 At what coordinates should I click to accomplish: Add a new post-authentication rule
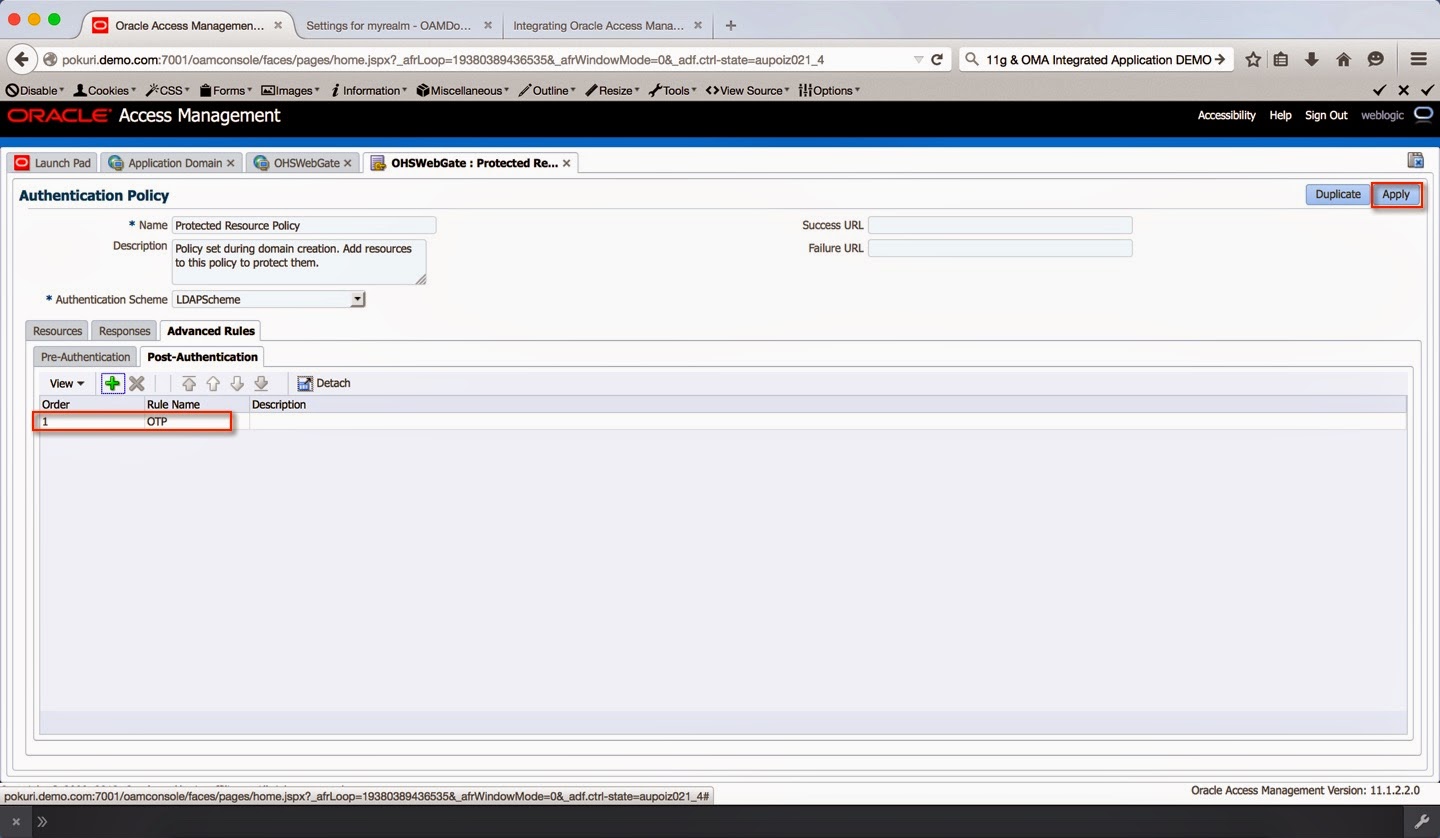[112, 383]
